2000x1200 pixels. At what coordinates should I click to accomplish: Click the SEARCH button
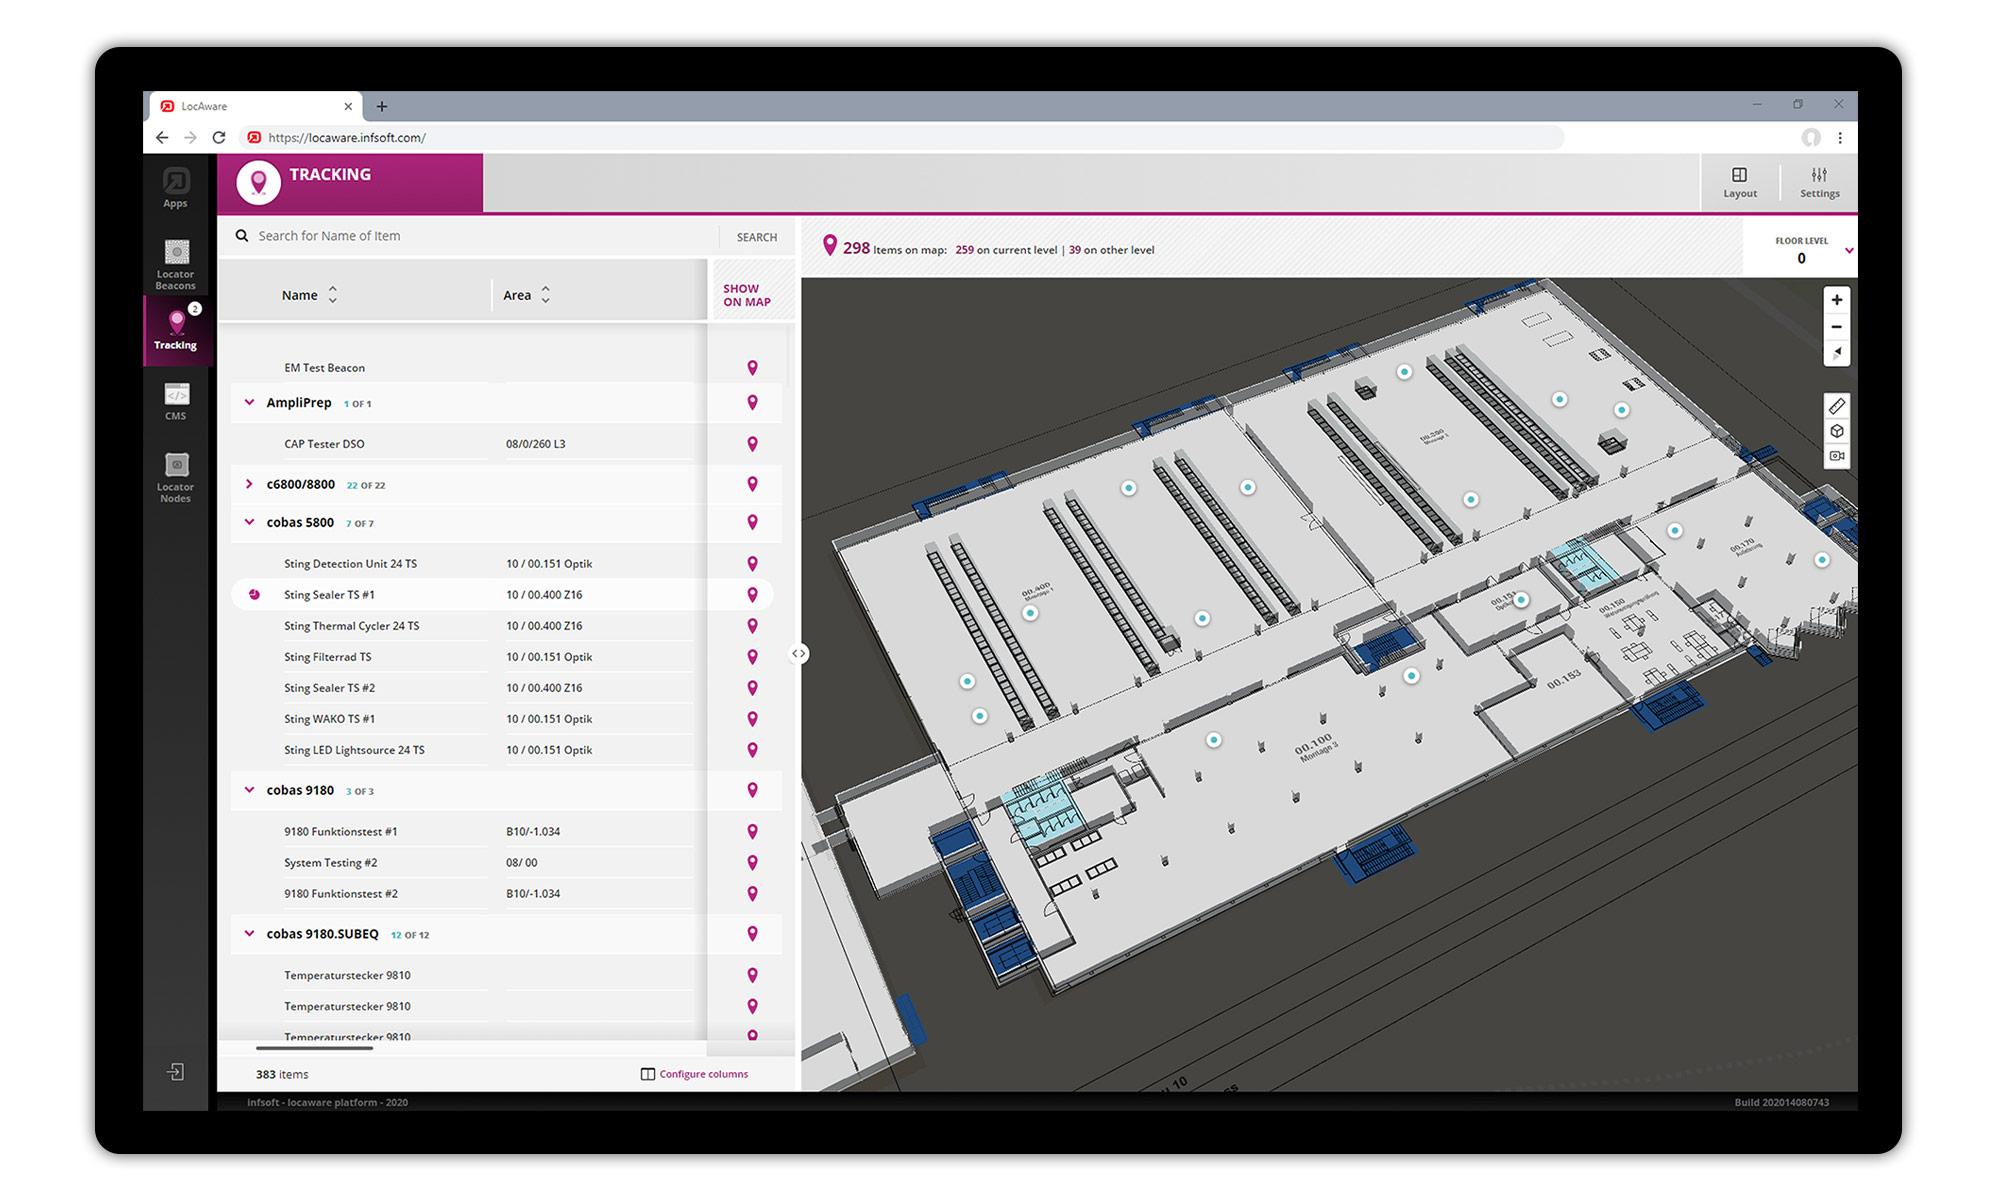click(x=756, y=237)
